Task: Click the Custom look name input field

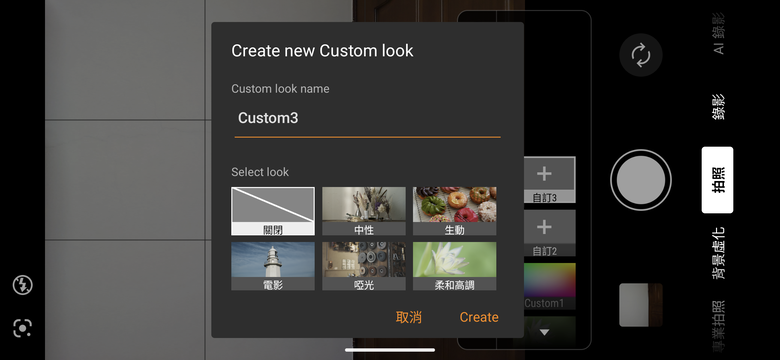Action: [368, 119]
